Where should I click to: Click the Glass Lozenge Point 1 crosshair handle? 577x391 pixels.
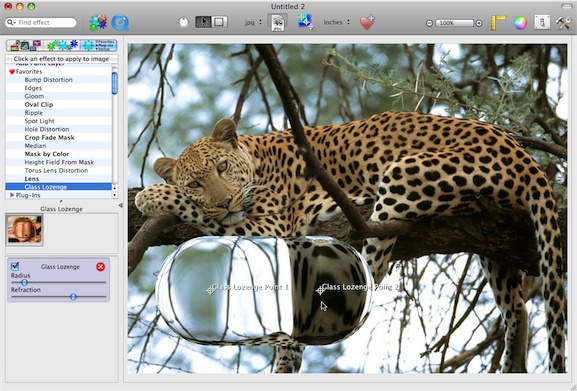[x=210, y=290]
